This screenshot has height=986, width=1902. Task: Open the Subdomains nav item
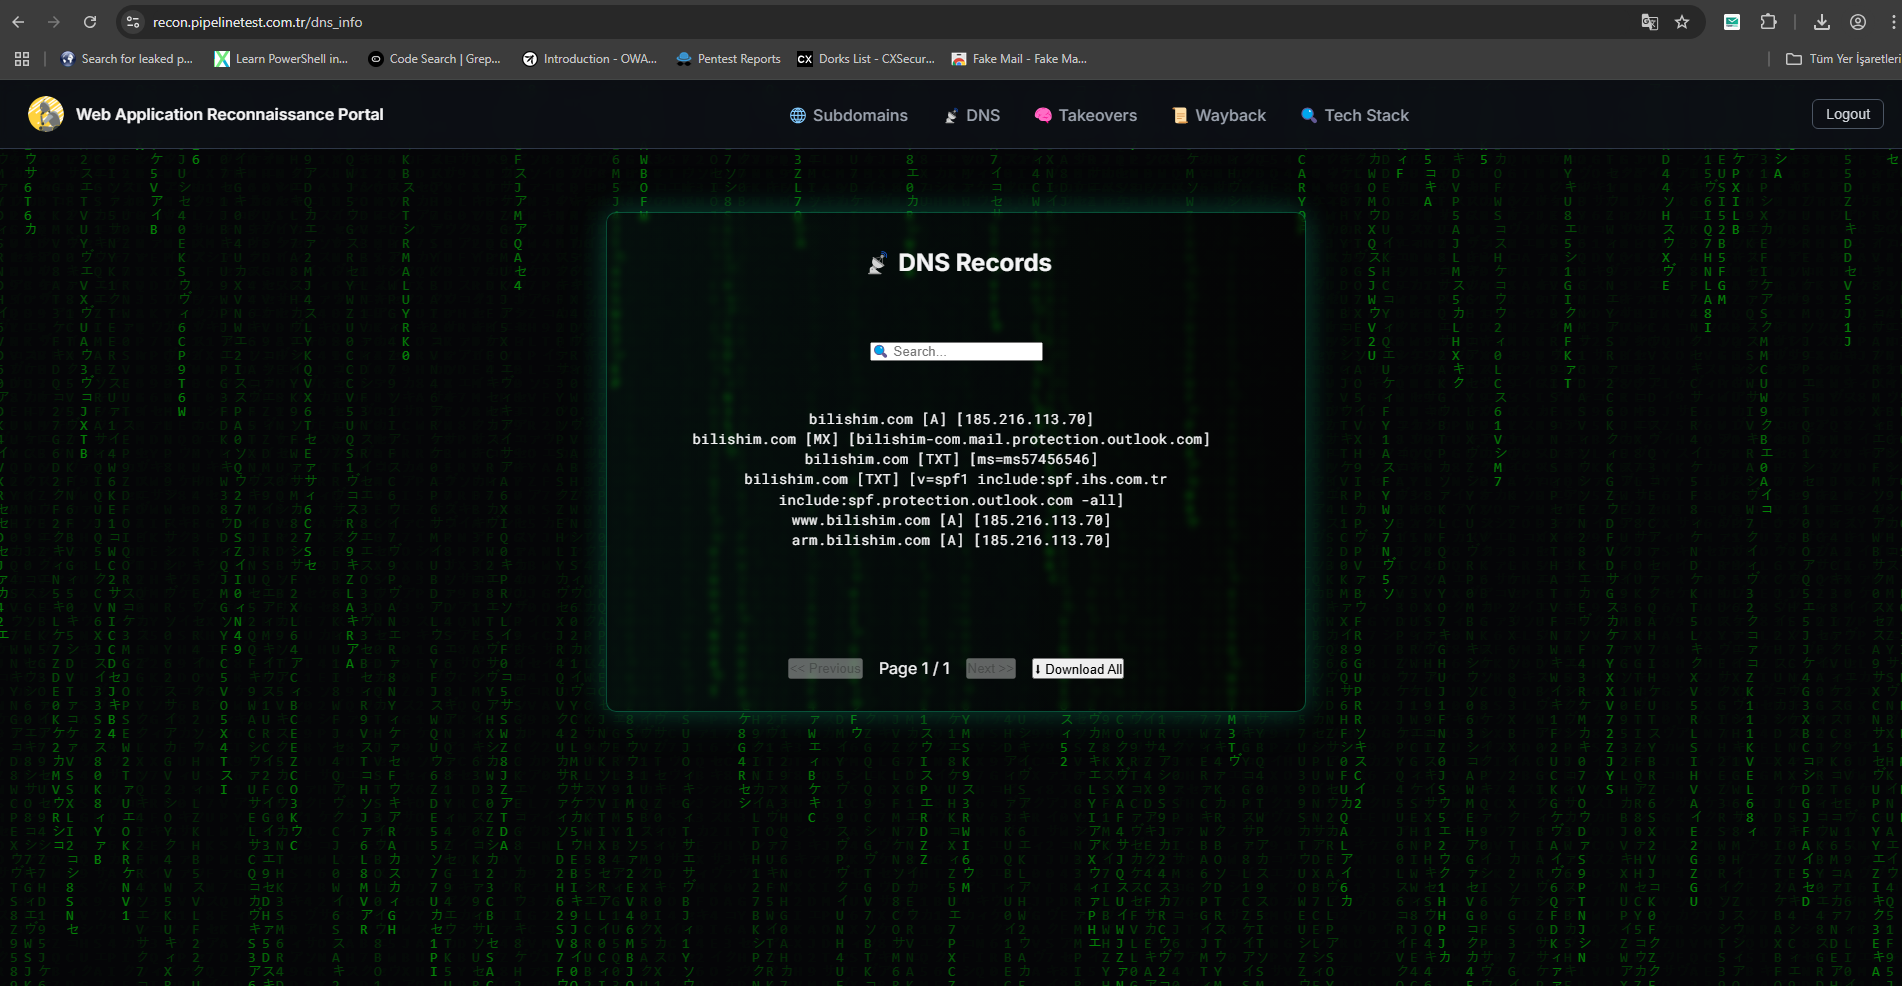coord(849,115)
